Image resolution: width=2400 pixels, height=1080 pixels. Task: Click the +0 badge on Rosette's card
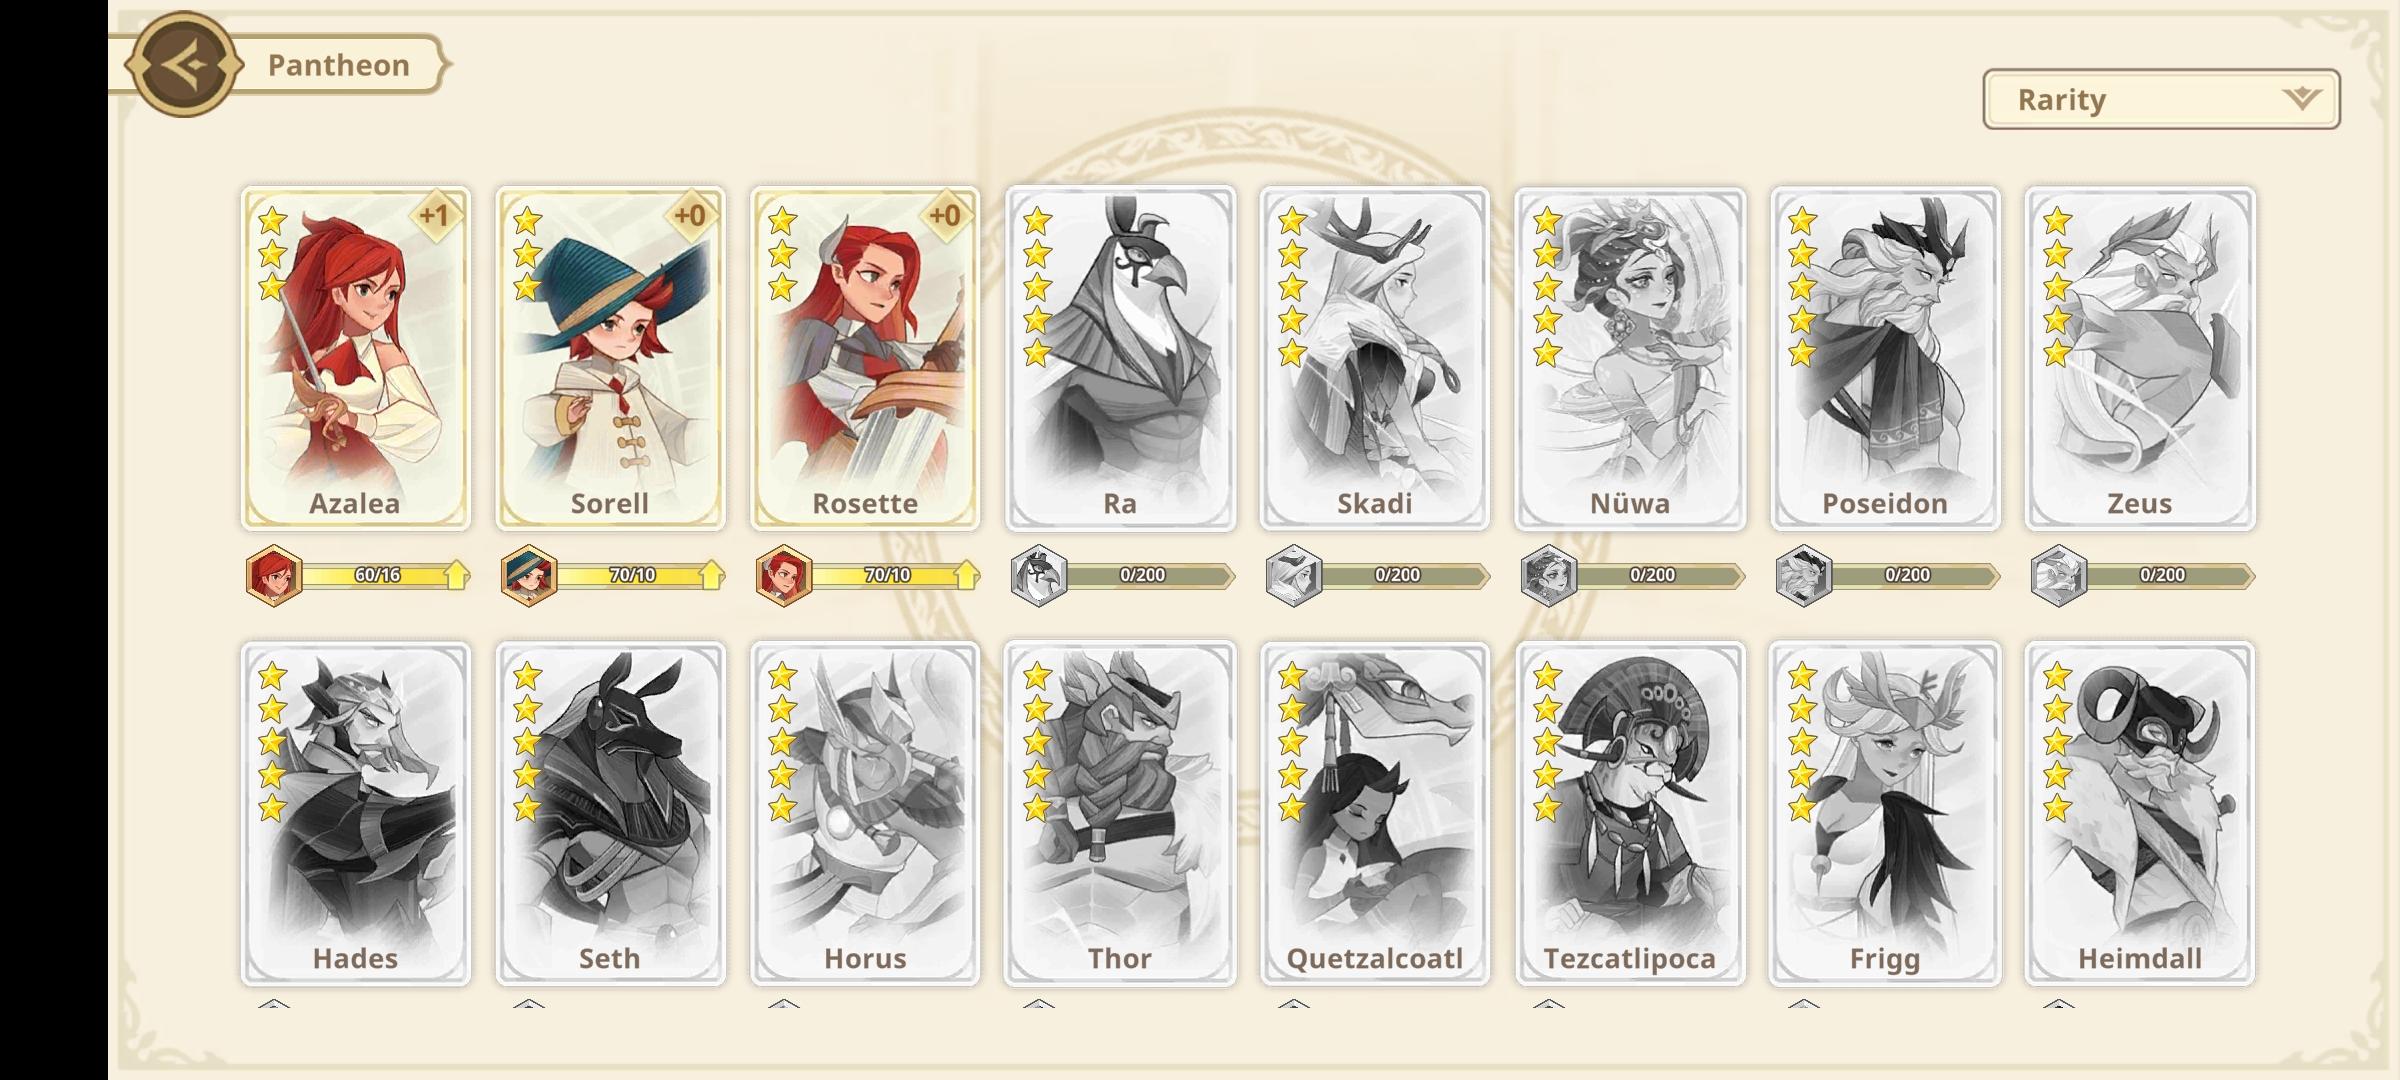point(945,215)
